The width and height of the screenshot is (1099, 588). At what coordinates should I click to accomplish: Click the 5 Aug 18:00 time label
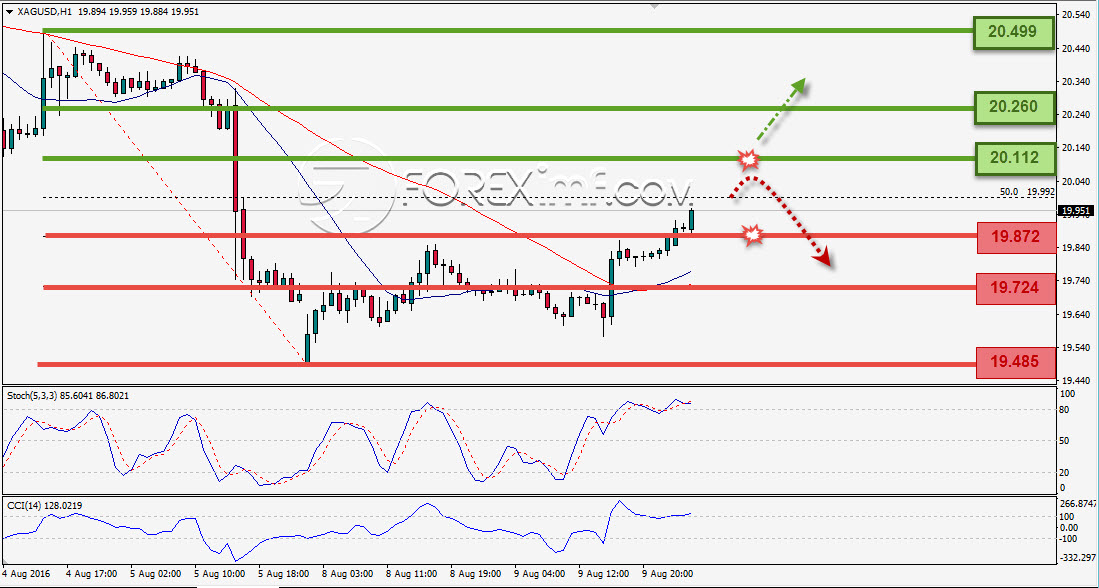[x=283, y=574]
